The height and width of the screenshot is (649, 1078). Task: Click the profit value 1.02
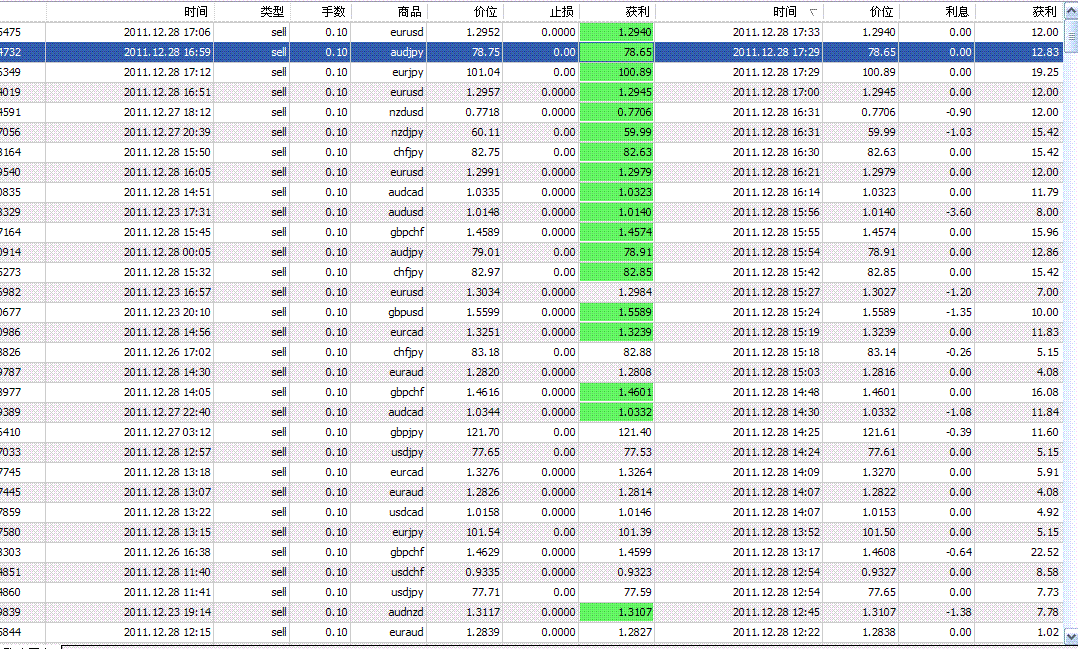tap(1048, 632)
